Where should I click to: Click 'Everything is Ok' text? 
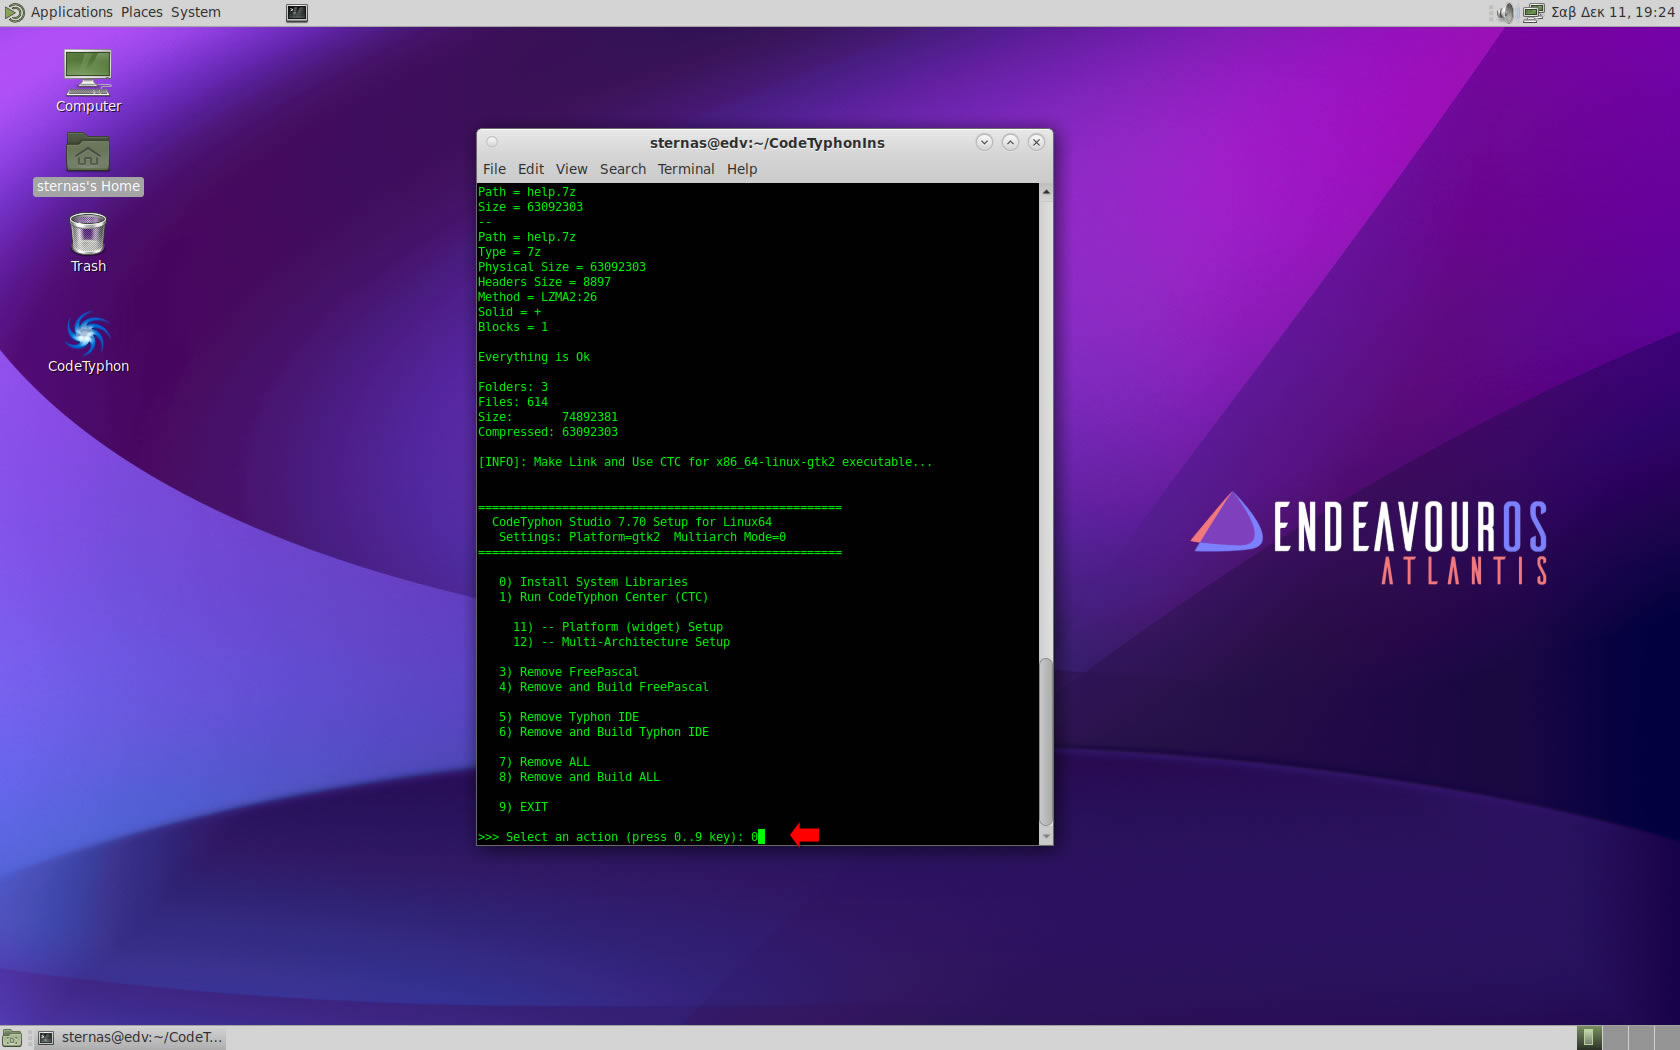point(534,357)
